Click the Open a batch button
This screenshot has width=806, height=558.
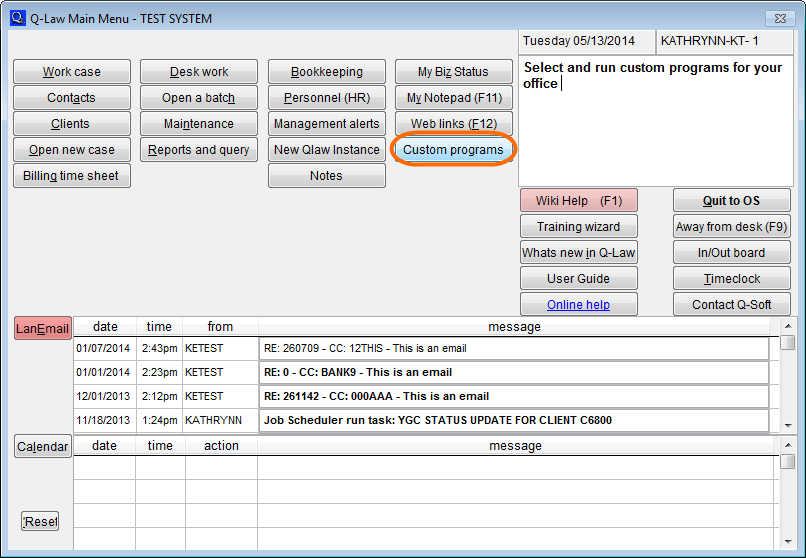tap(199, 98)
